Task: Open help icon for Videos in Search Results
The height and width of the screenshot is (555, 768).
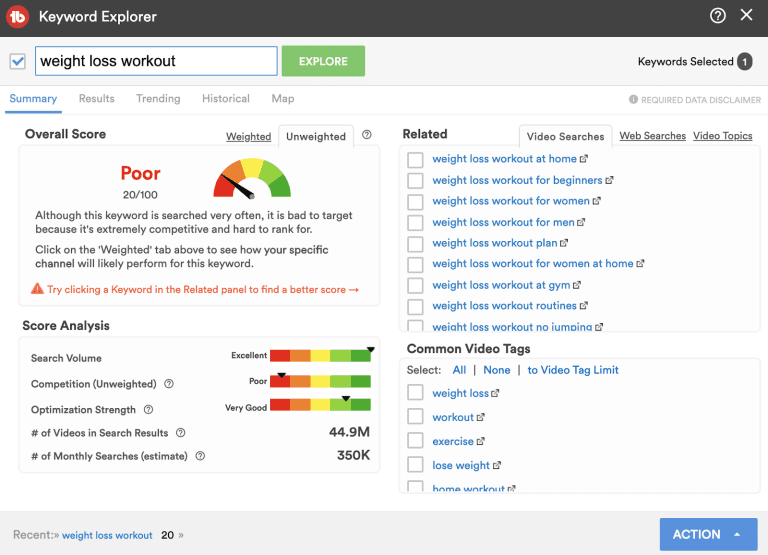Action: coord(180,433)
